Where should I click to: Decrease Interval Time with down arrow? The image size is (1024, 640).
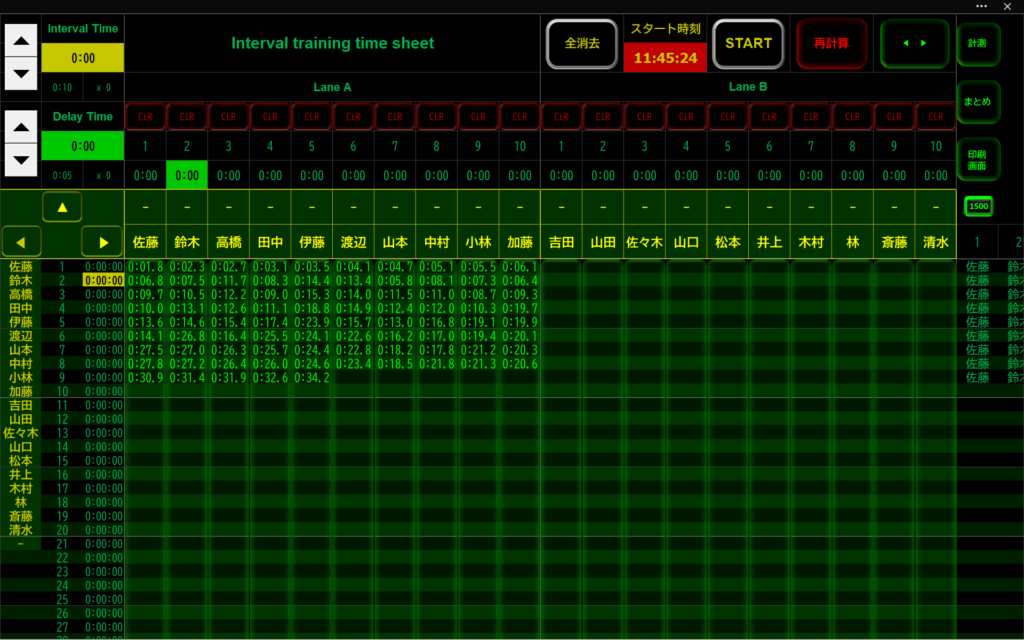[x=20, y=73]
